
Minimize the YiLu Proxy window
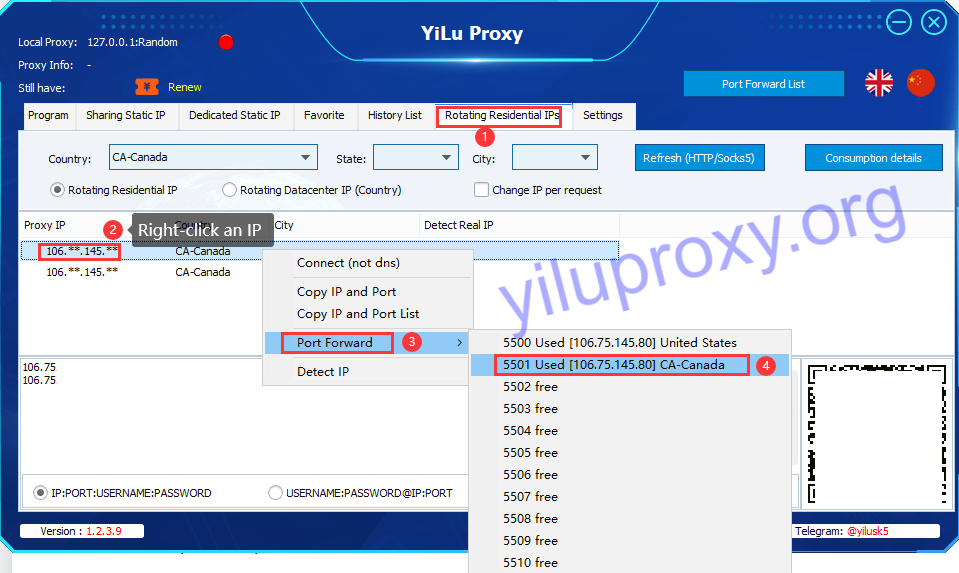(x=899, y=23)
